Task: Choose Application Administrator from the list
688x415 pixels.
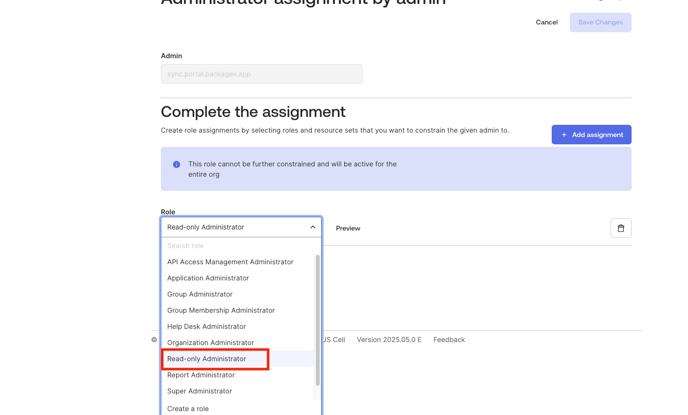Action: coord(208,278)
